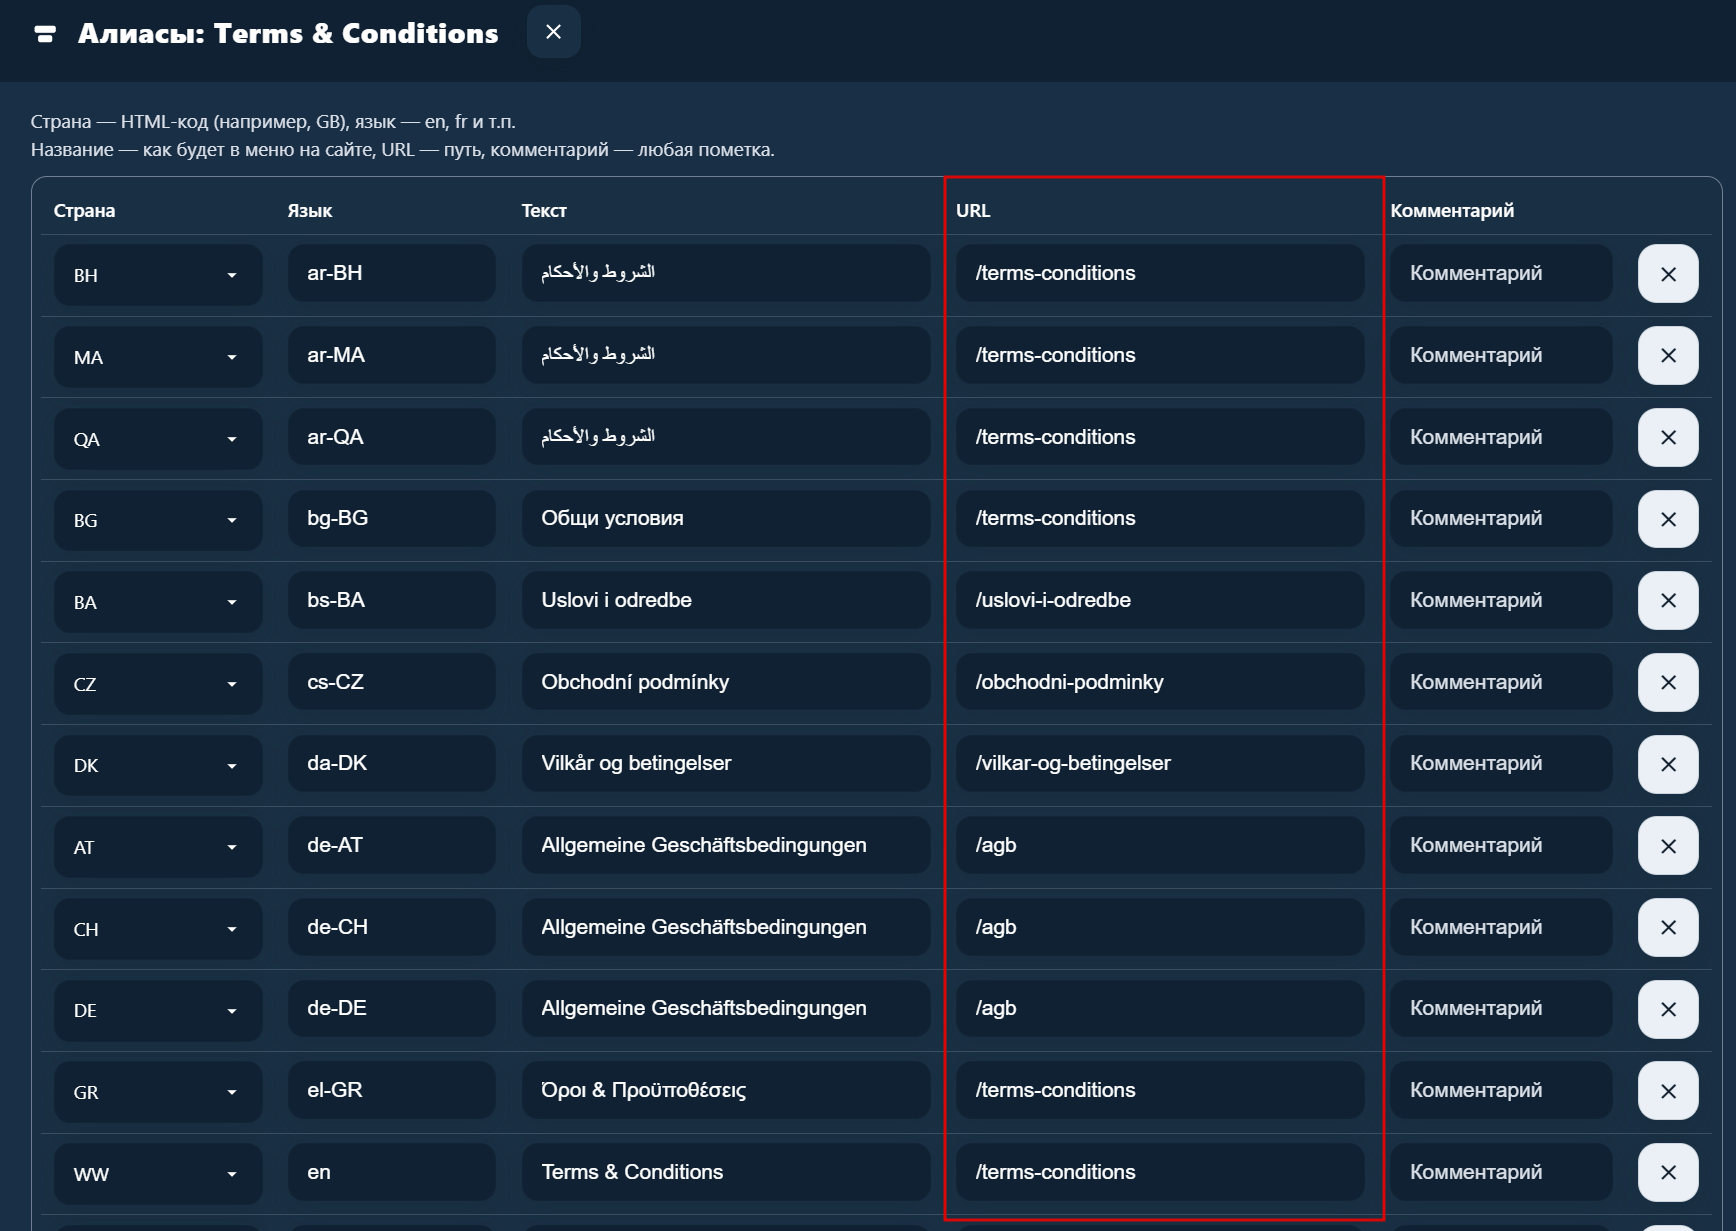Delete the da-DK alias row
This screenshot has height=1231, width=1736.
click(x=1668, y=765)
